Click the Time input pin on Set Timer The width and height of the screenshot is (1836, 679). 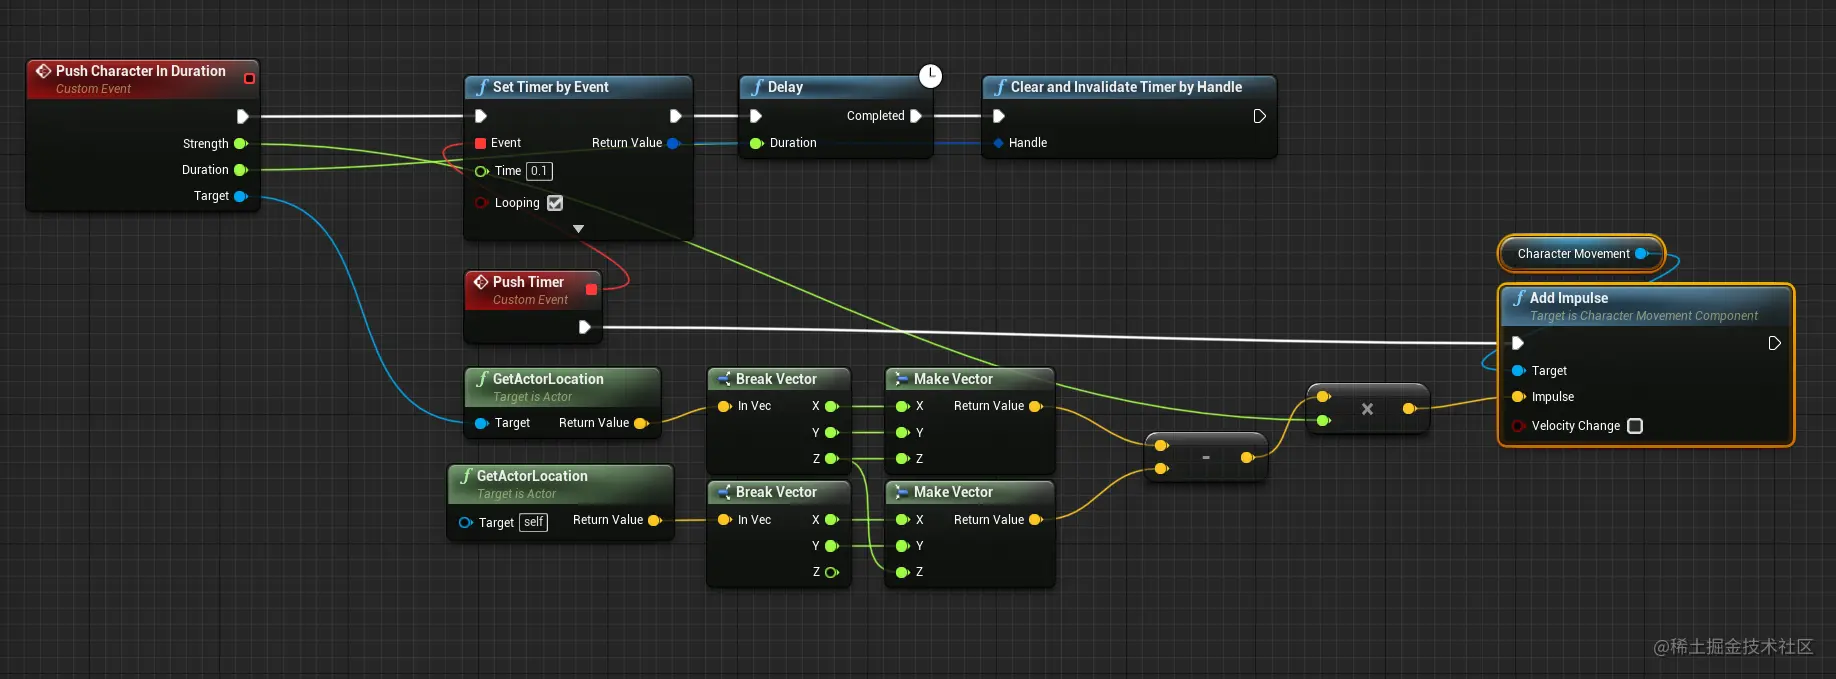click(x=481, y=171)
